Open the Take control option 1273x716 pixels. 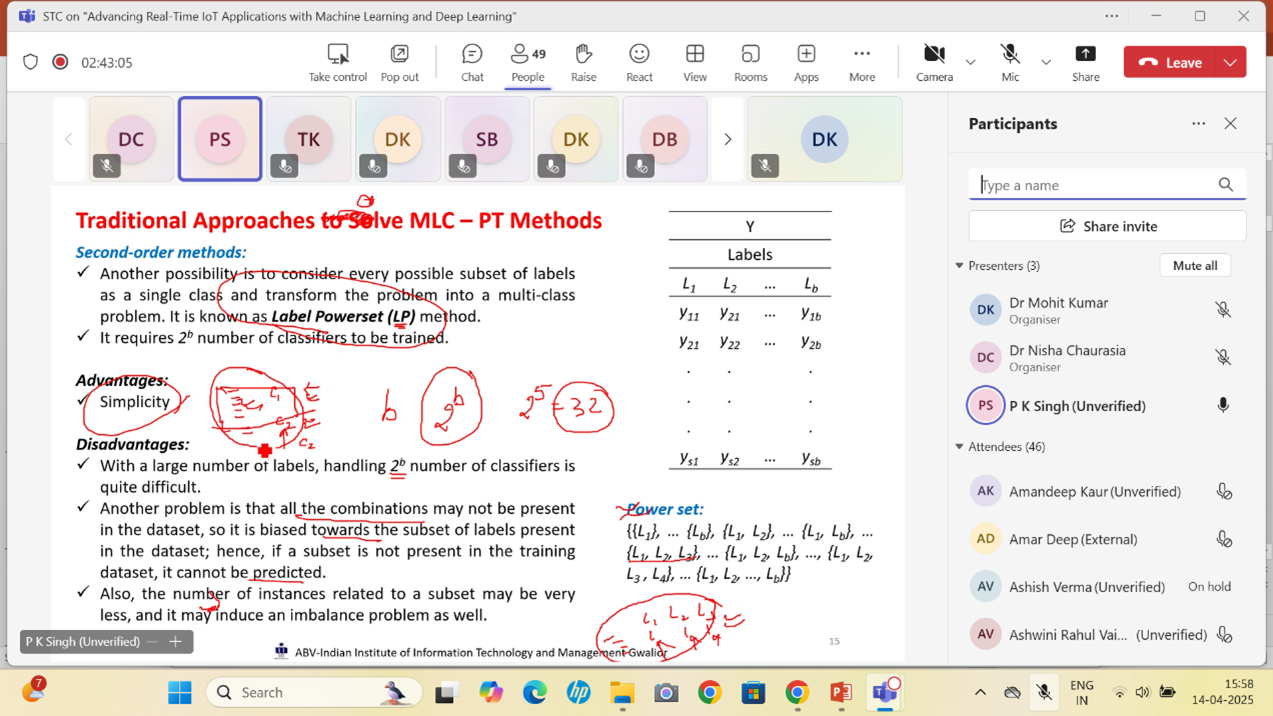pos(338,62)
